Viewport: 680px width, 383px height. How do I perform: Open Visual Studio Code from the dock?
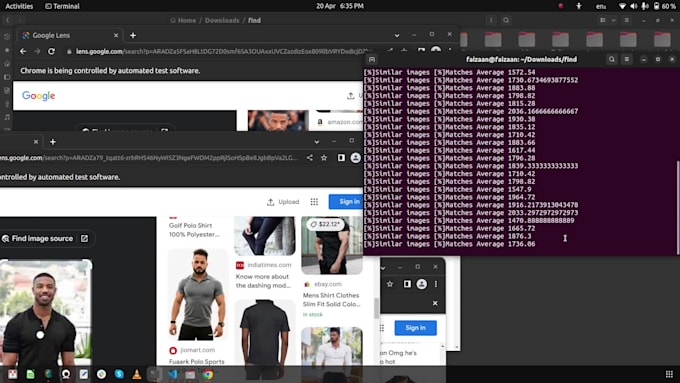tap(172, 374)
